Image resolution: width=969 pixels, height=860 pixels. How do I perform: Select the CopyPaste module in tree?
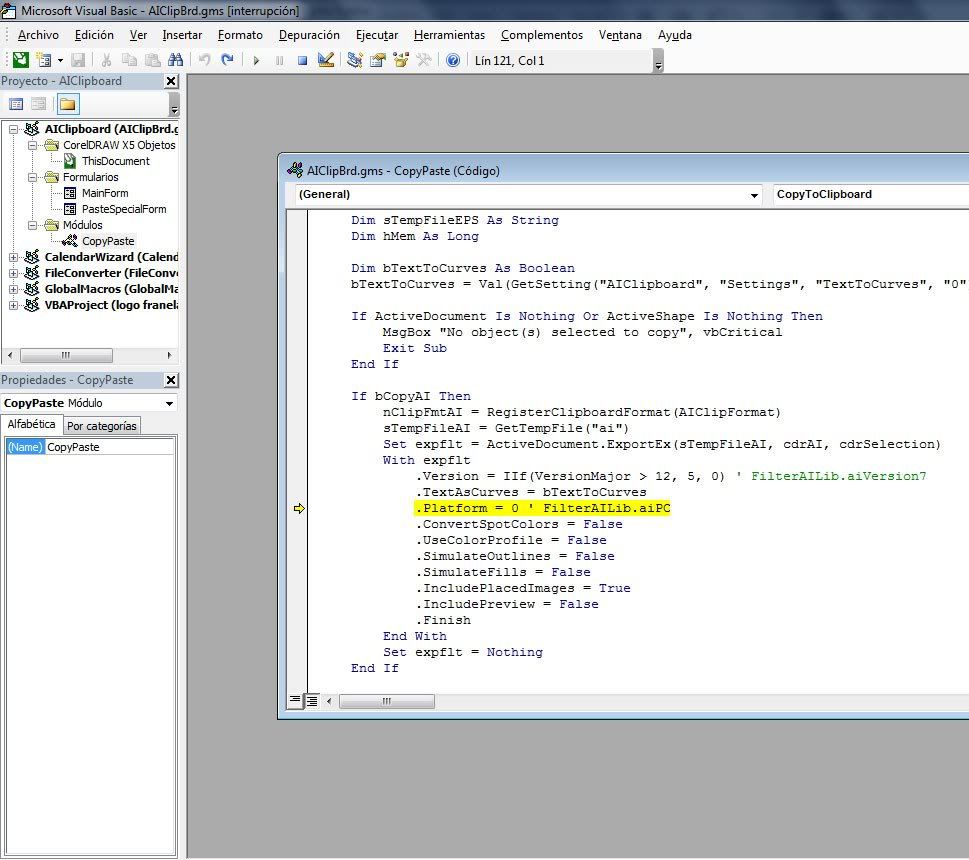[x=108, y=242]
